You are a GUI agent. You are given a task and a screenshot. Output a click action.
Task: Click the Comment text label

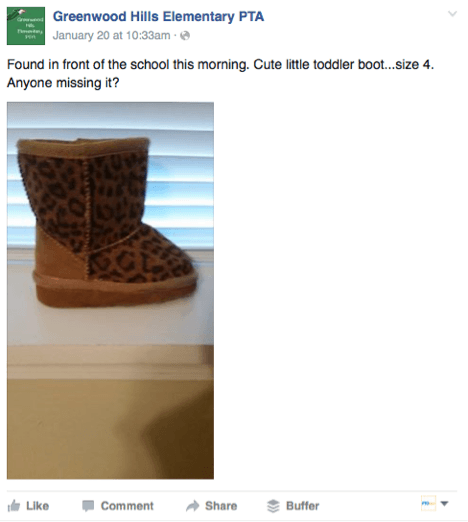point(127,506)
